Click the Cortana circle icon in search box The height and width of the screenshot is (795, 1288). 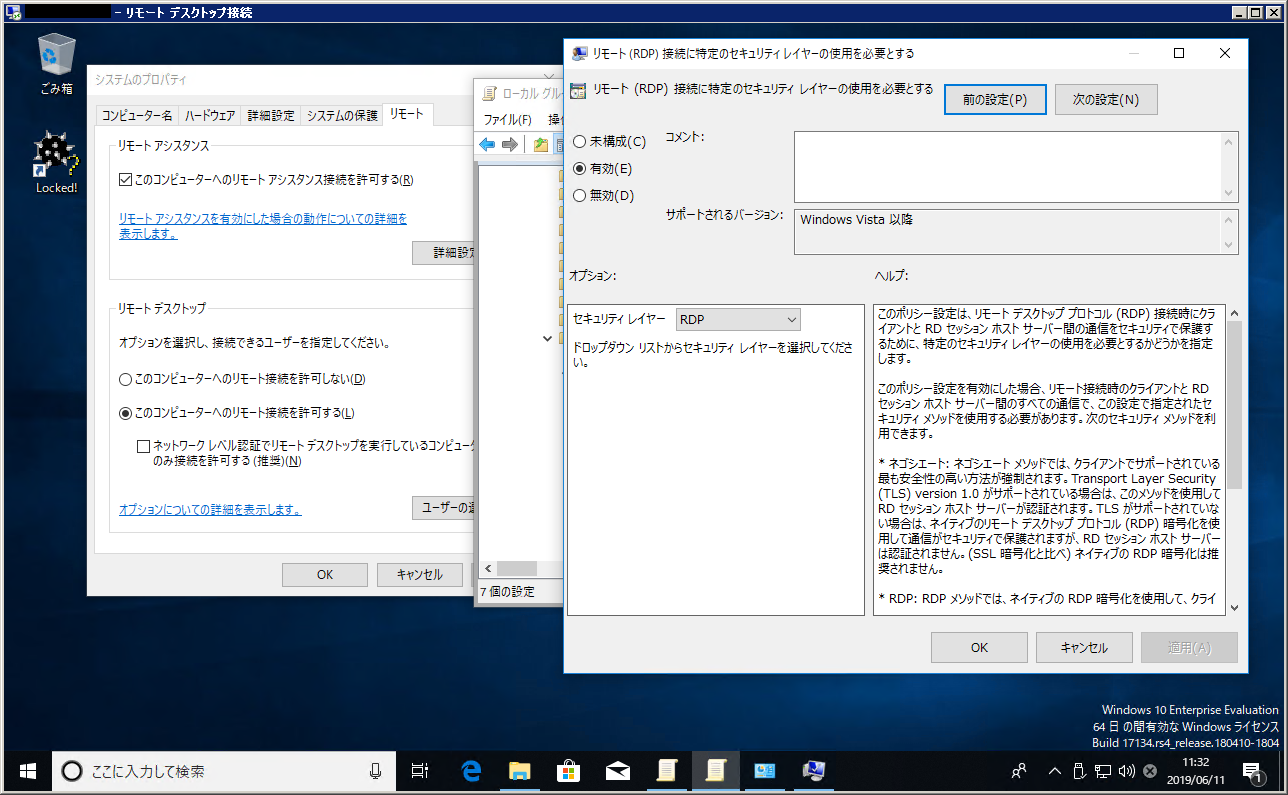click(72, 771)
